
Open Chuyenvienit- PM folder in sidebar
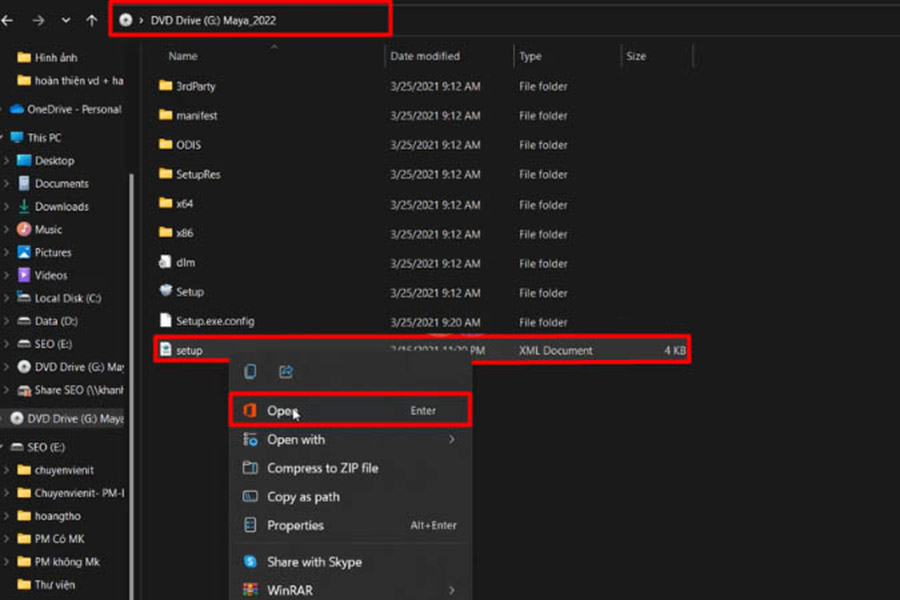coord(71,493)
